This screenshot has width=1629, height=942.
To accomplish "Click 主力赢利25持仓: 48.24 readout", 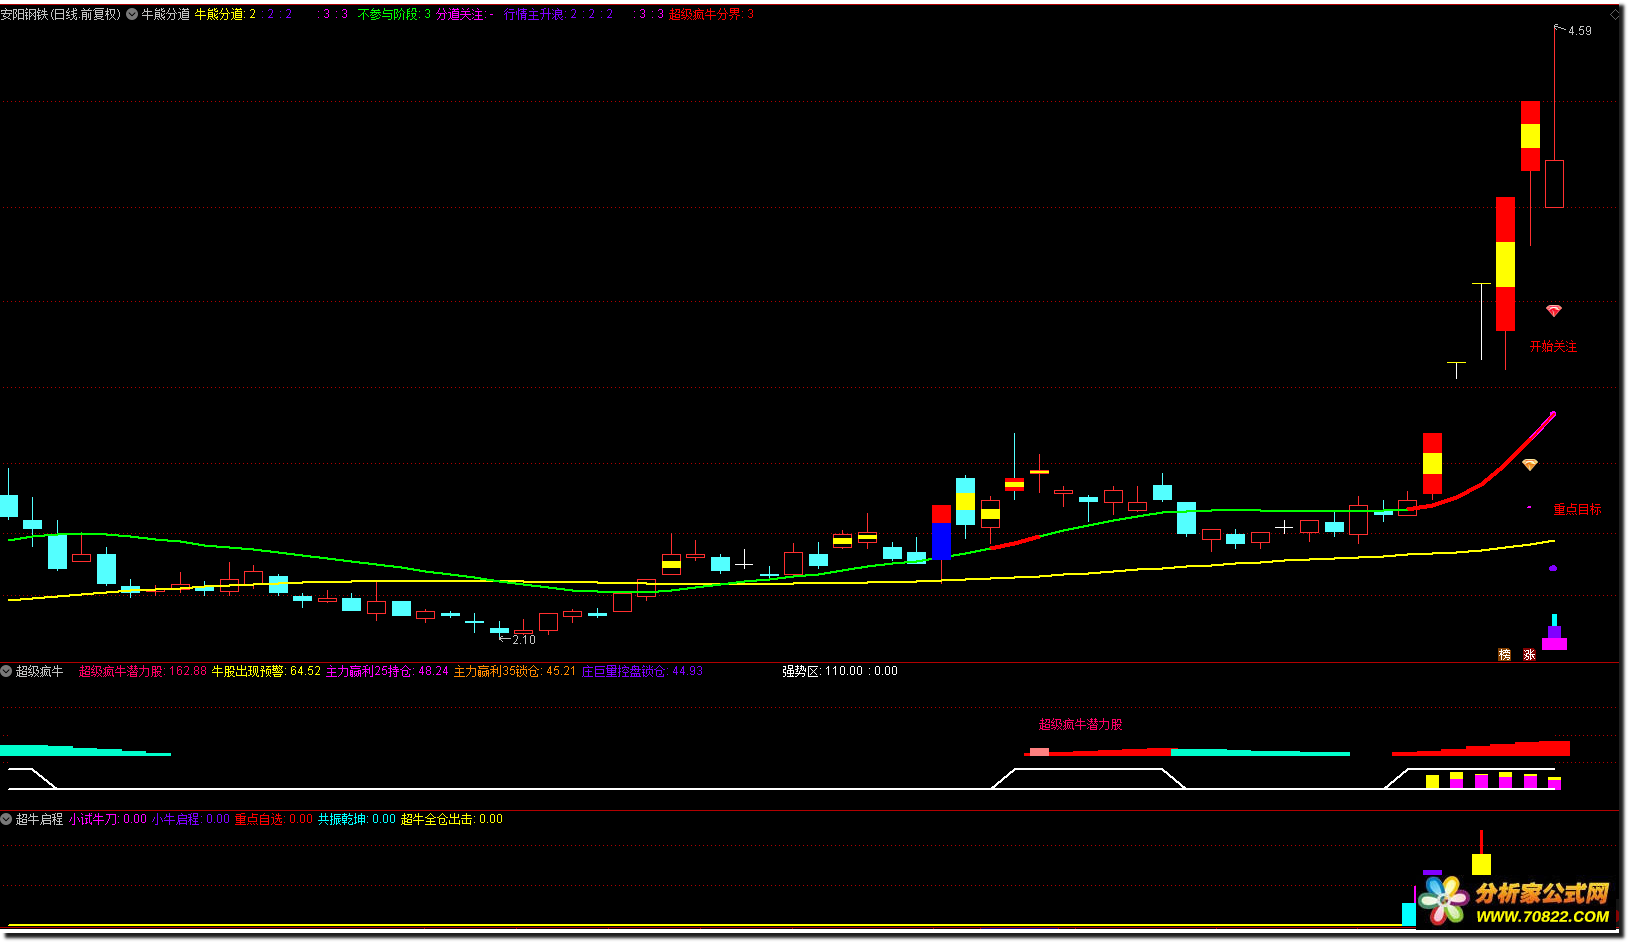I will coord(387,671).
